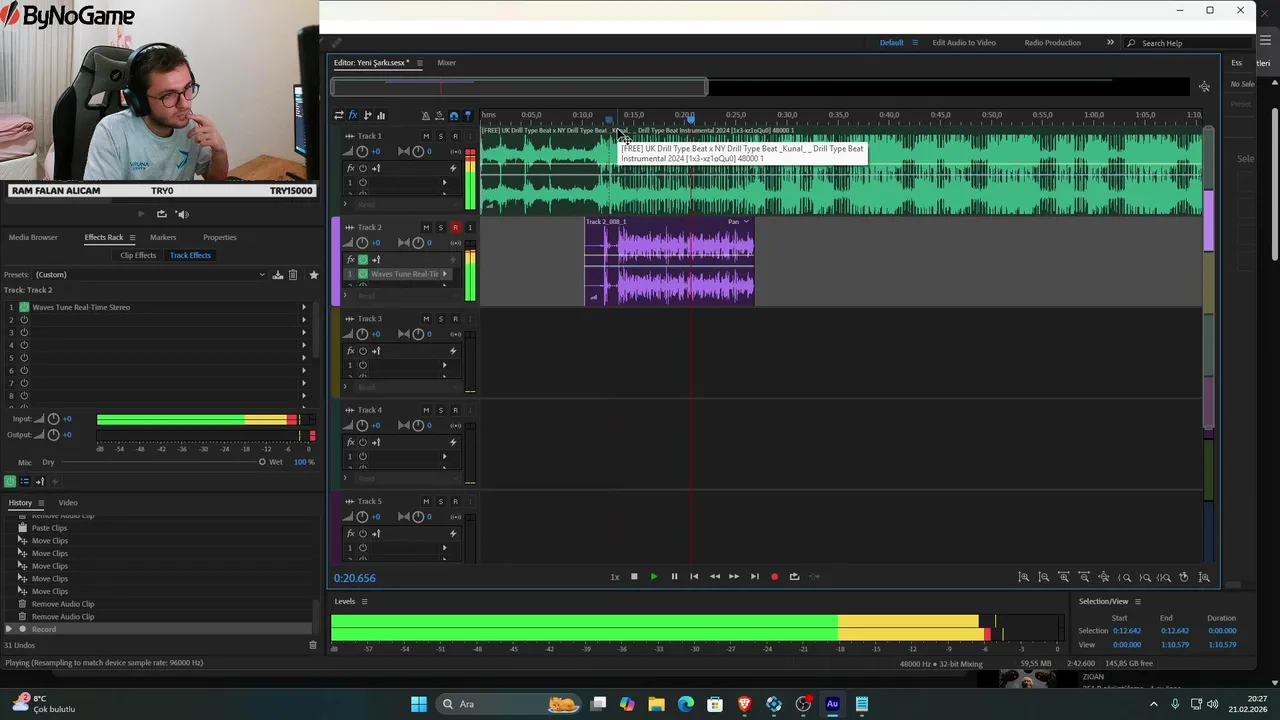Select Default workspace

[891, 43]
